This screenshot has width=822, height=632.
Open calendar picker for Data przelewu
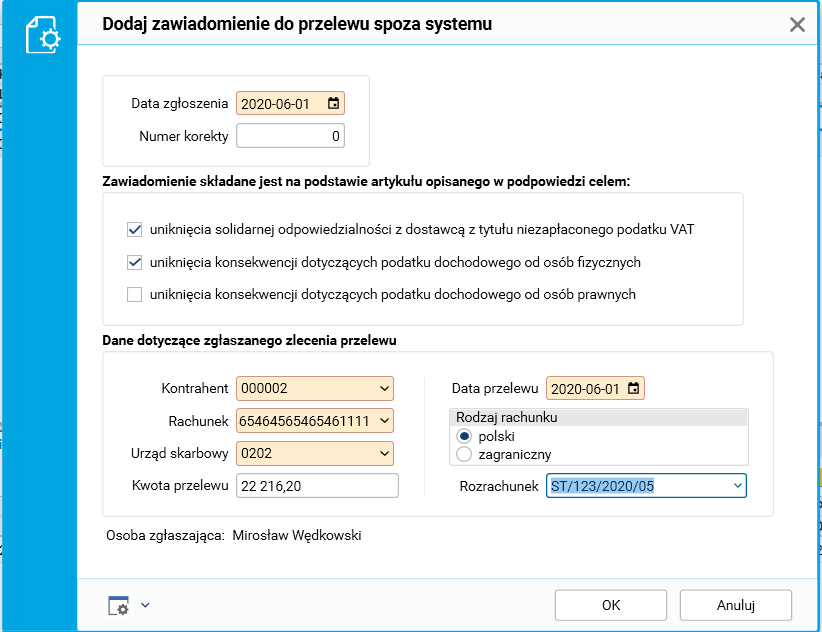[634, 388]
